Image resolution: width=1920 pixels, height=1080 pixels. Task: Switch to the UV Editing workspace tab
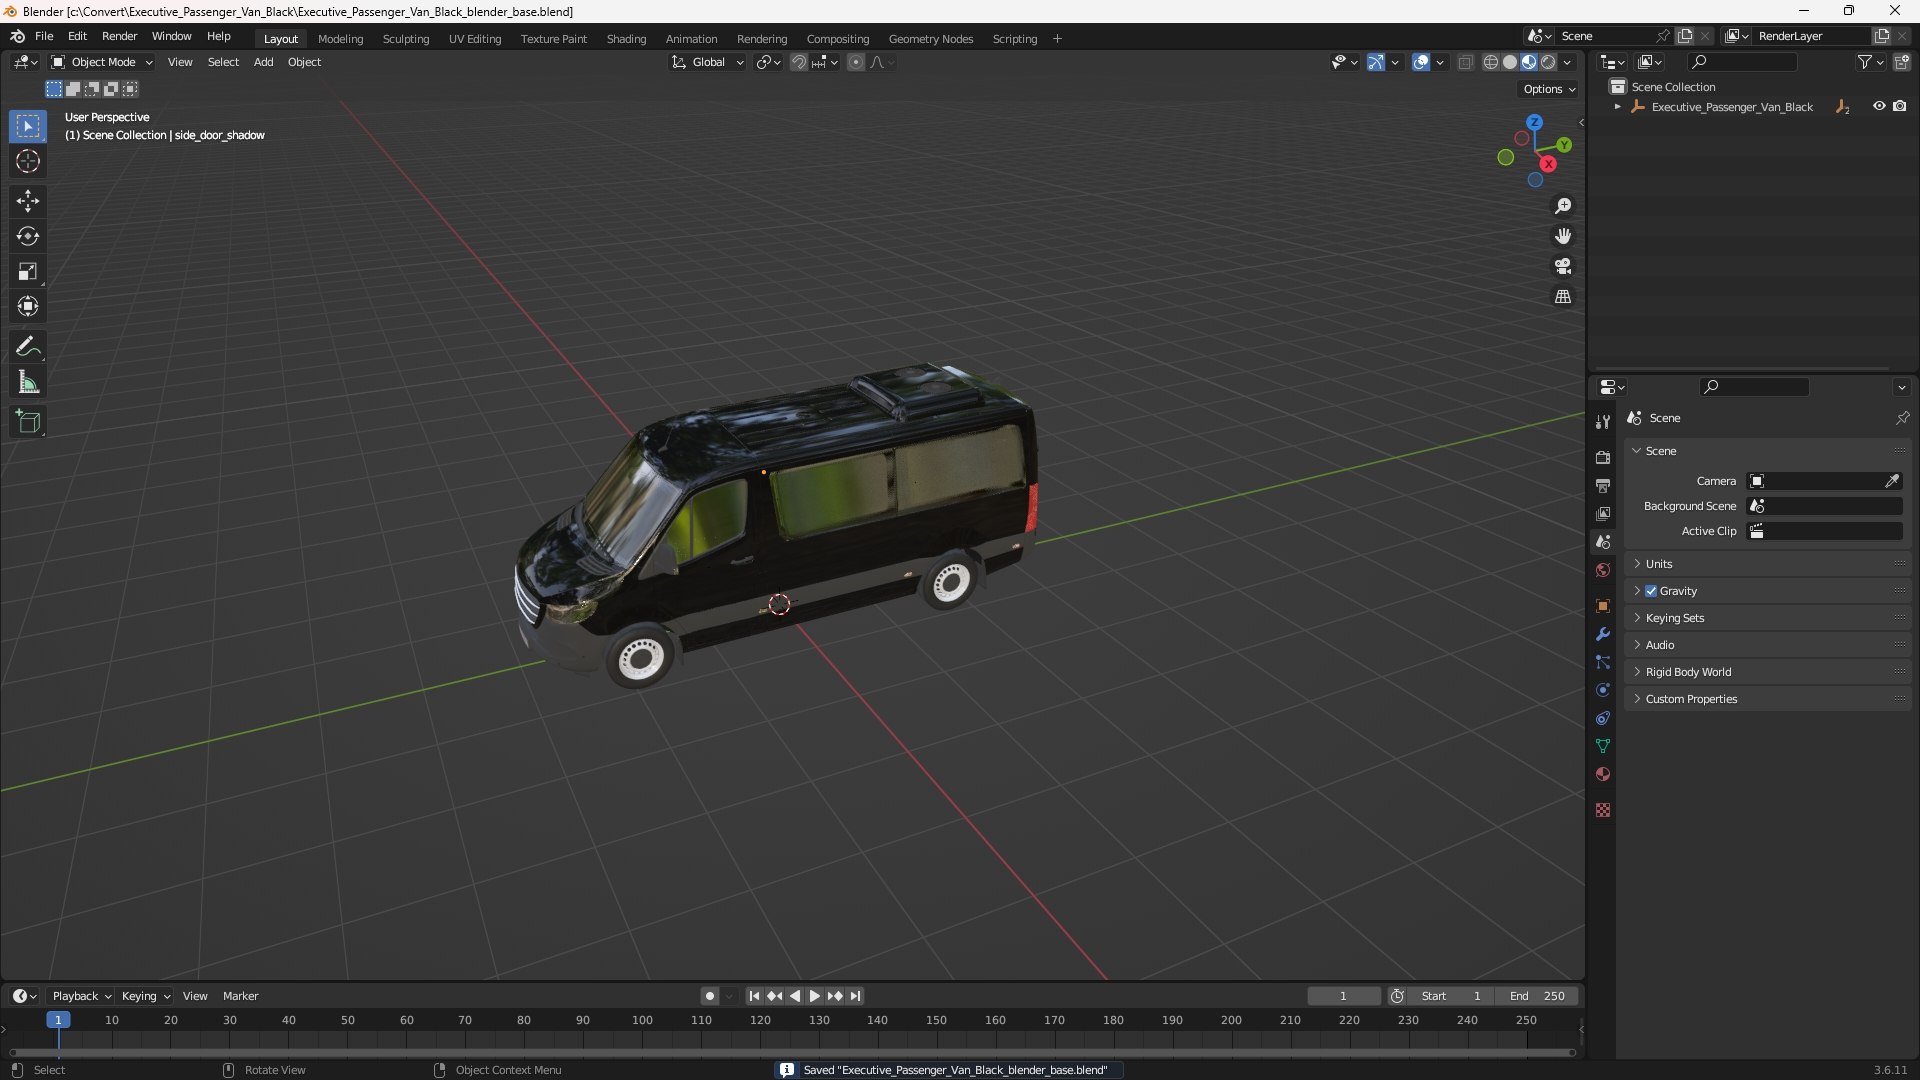(x=475, y=39)
